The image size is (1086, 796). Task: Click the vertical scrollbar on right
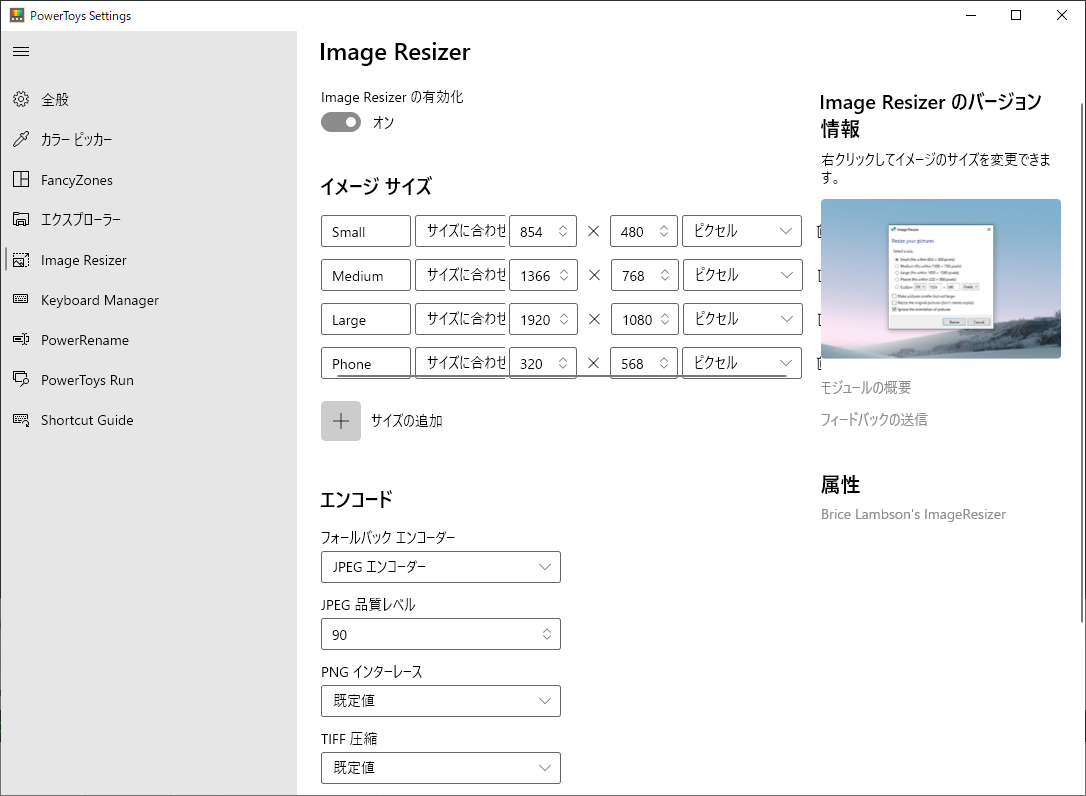[x=1082, y=363]
